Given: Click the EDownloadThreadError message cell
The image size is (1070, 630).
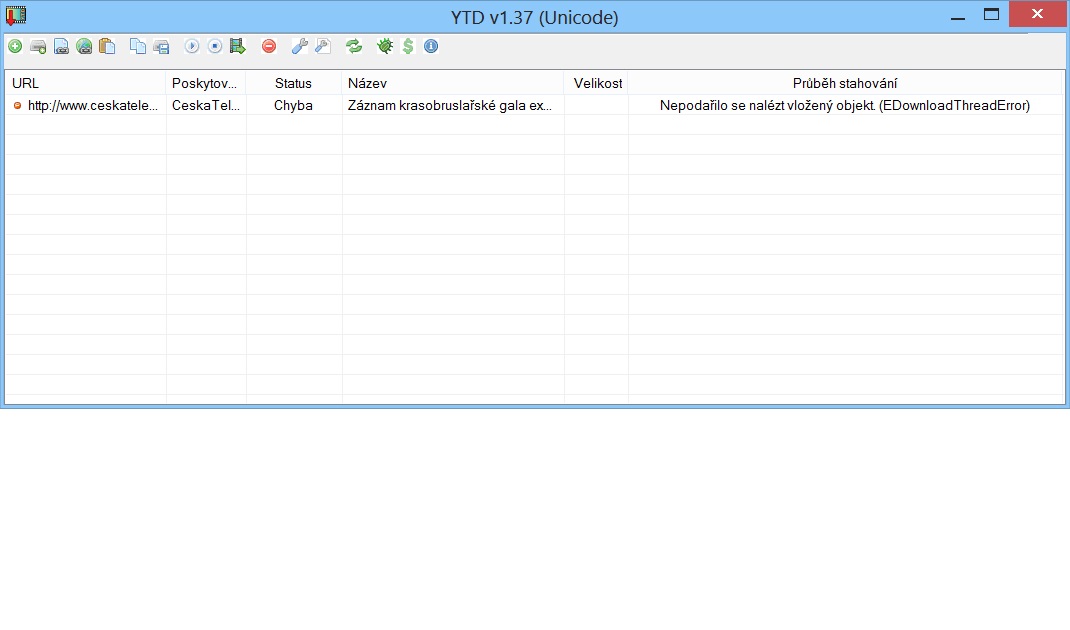Looking at the screenshot, I should 845,105.
